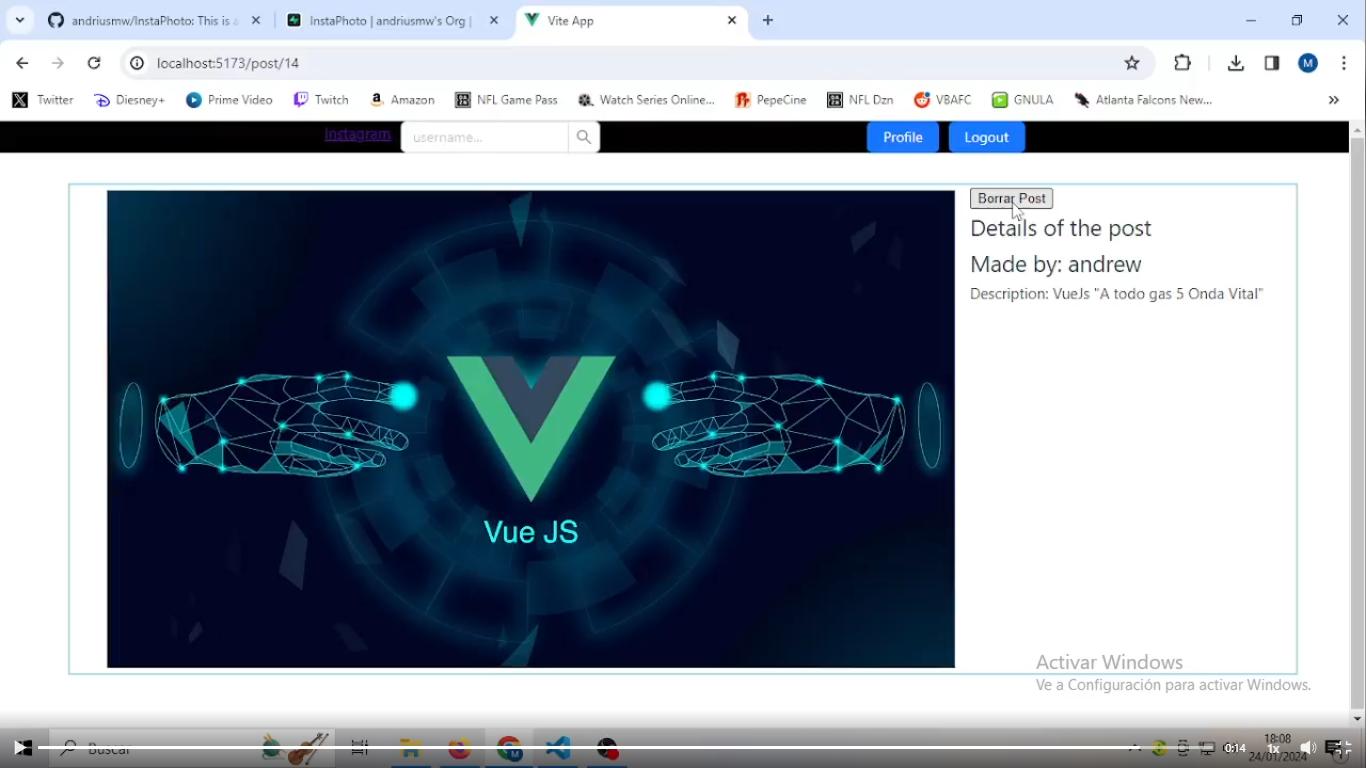Open the Diesney+ bookmark
Screen dimensions: 1368x768
tap(129, 100)
